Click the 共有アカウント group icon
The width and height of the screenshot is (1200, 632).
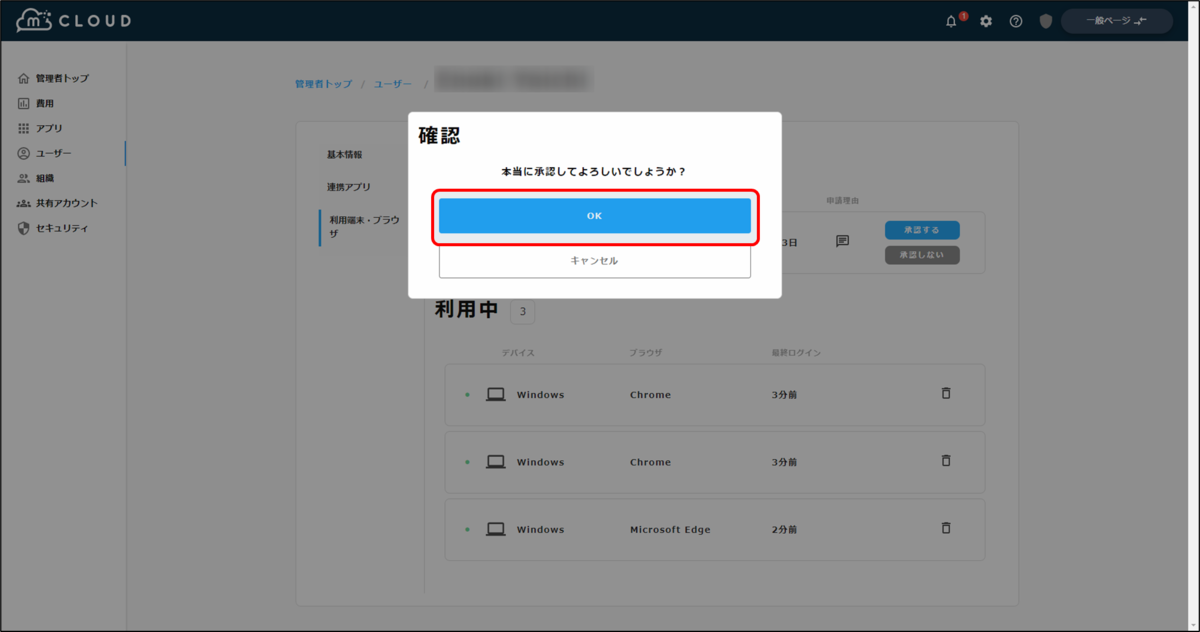coord(24,203)
